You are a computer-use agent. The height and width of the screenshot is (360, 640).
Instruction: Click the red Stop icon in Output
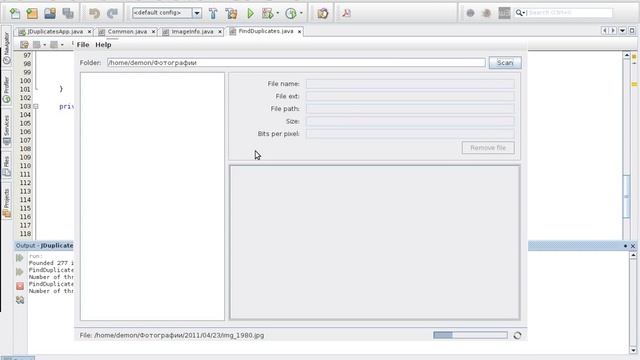click(20, 286)
